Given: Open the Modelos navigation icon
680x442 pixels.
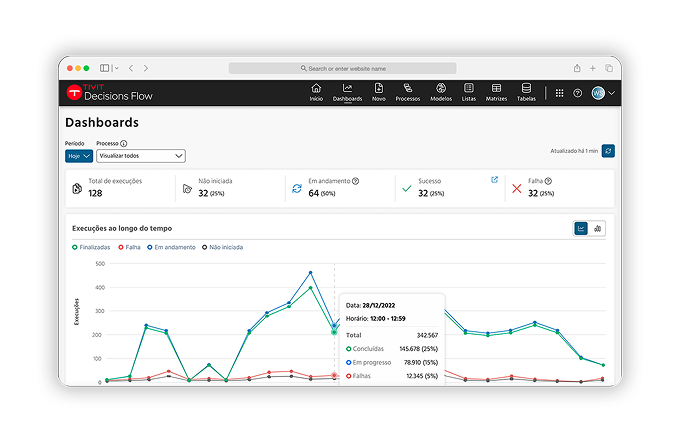Looking at the screenshot, I should point(440,90).
